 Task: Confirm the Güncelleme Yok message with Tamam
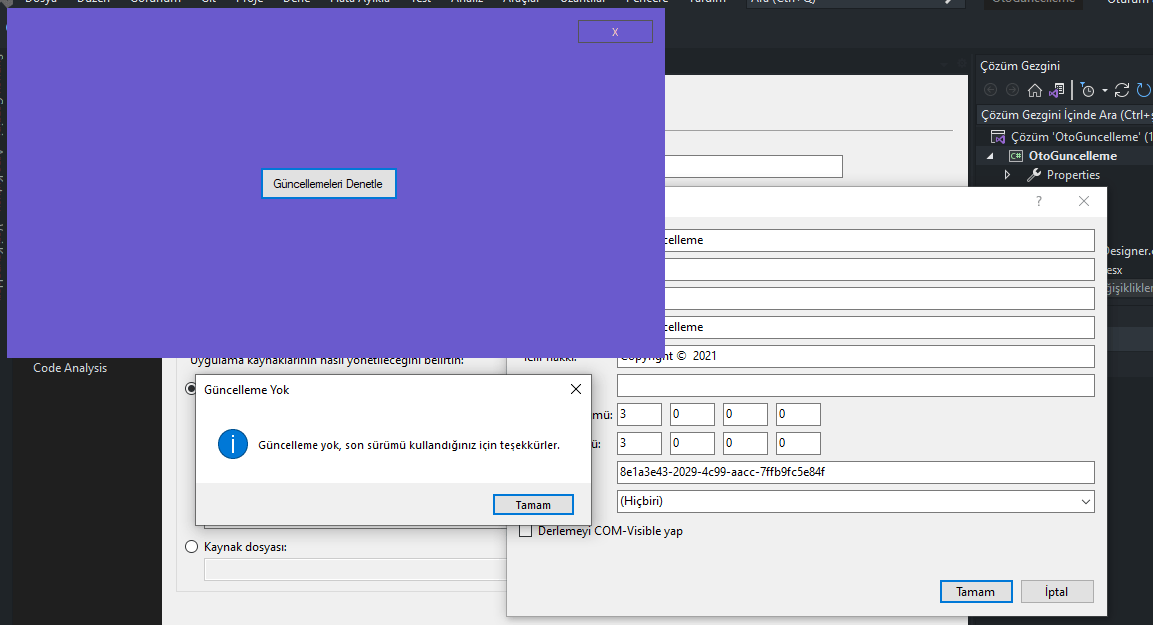pos(533,504)
